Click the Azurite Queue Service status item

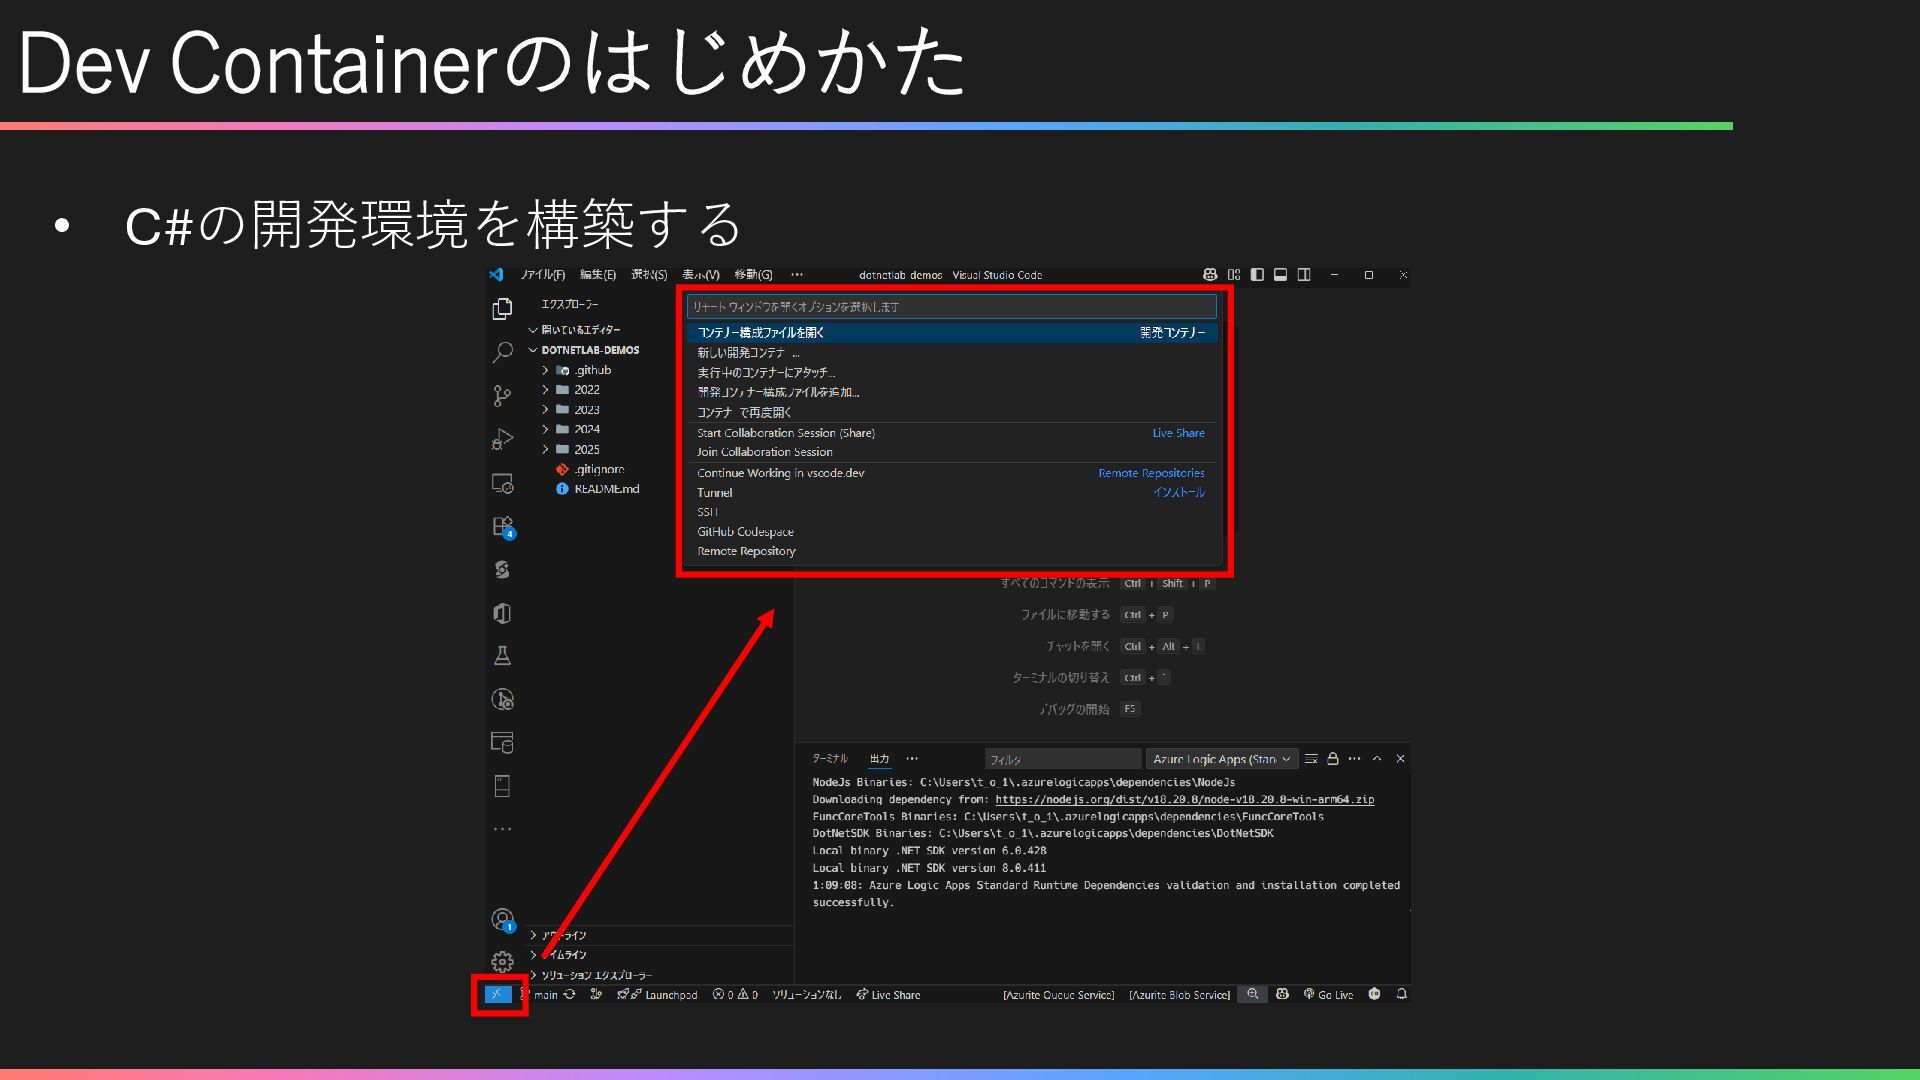(x=1058, y=995)
